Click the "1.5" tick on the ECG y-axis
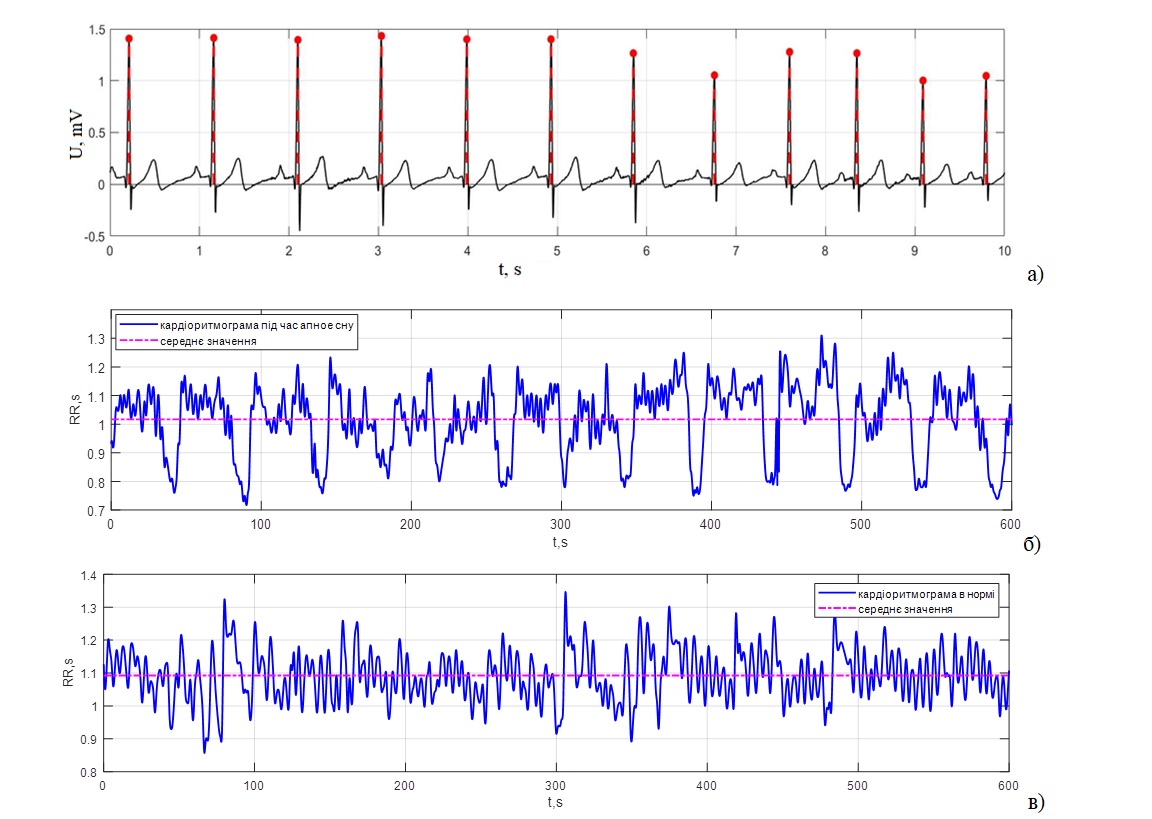This screenshot has width=1152, height=819. point(96,30)
